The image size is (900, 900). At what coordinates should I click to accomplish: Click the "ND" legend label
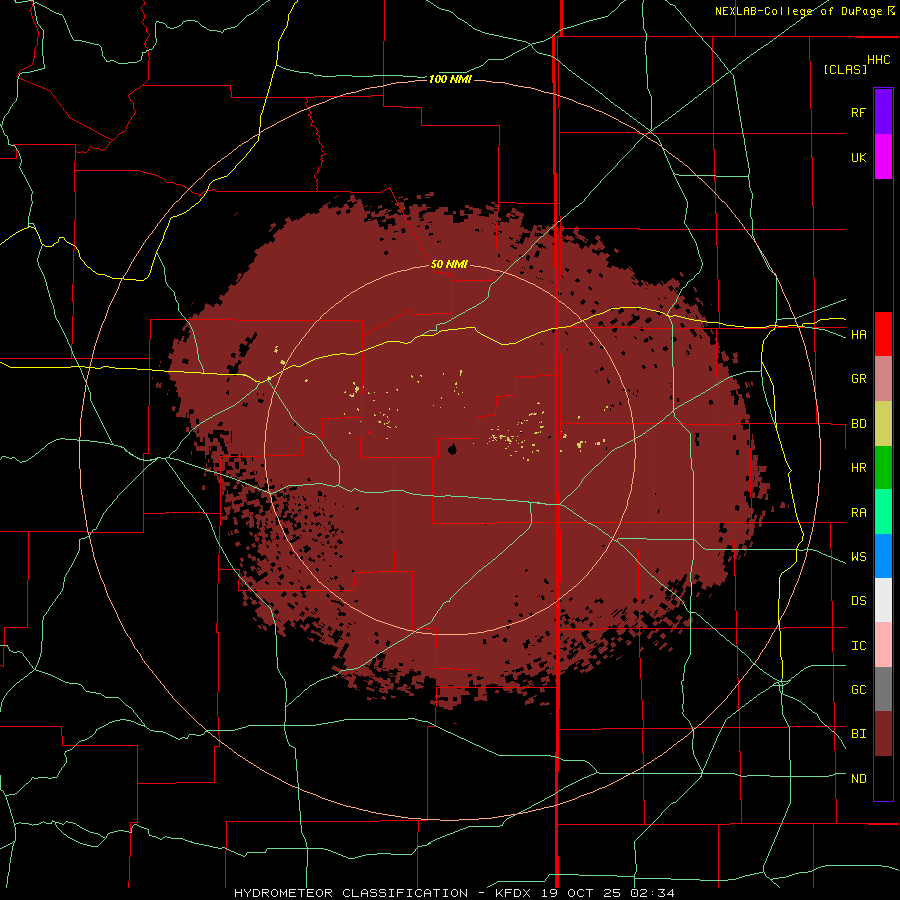pyautogui.click(x=858, y=779)
